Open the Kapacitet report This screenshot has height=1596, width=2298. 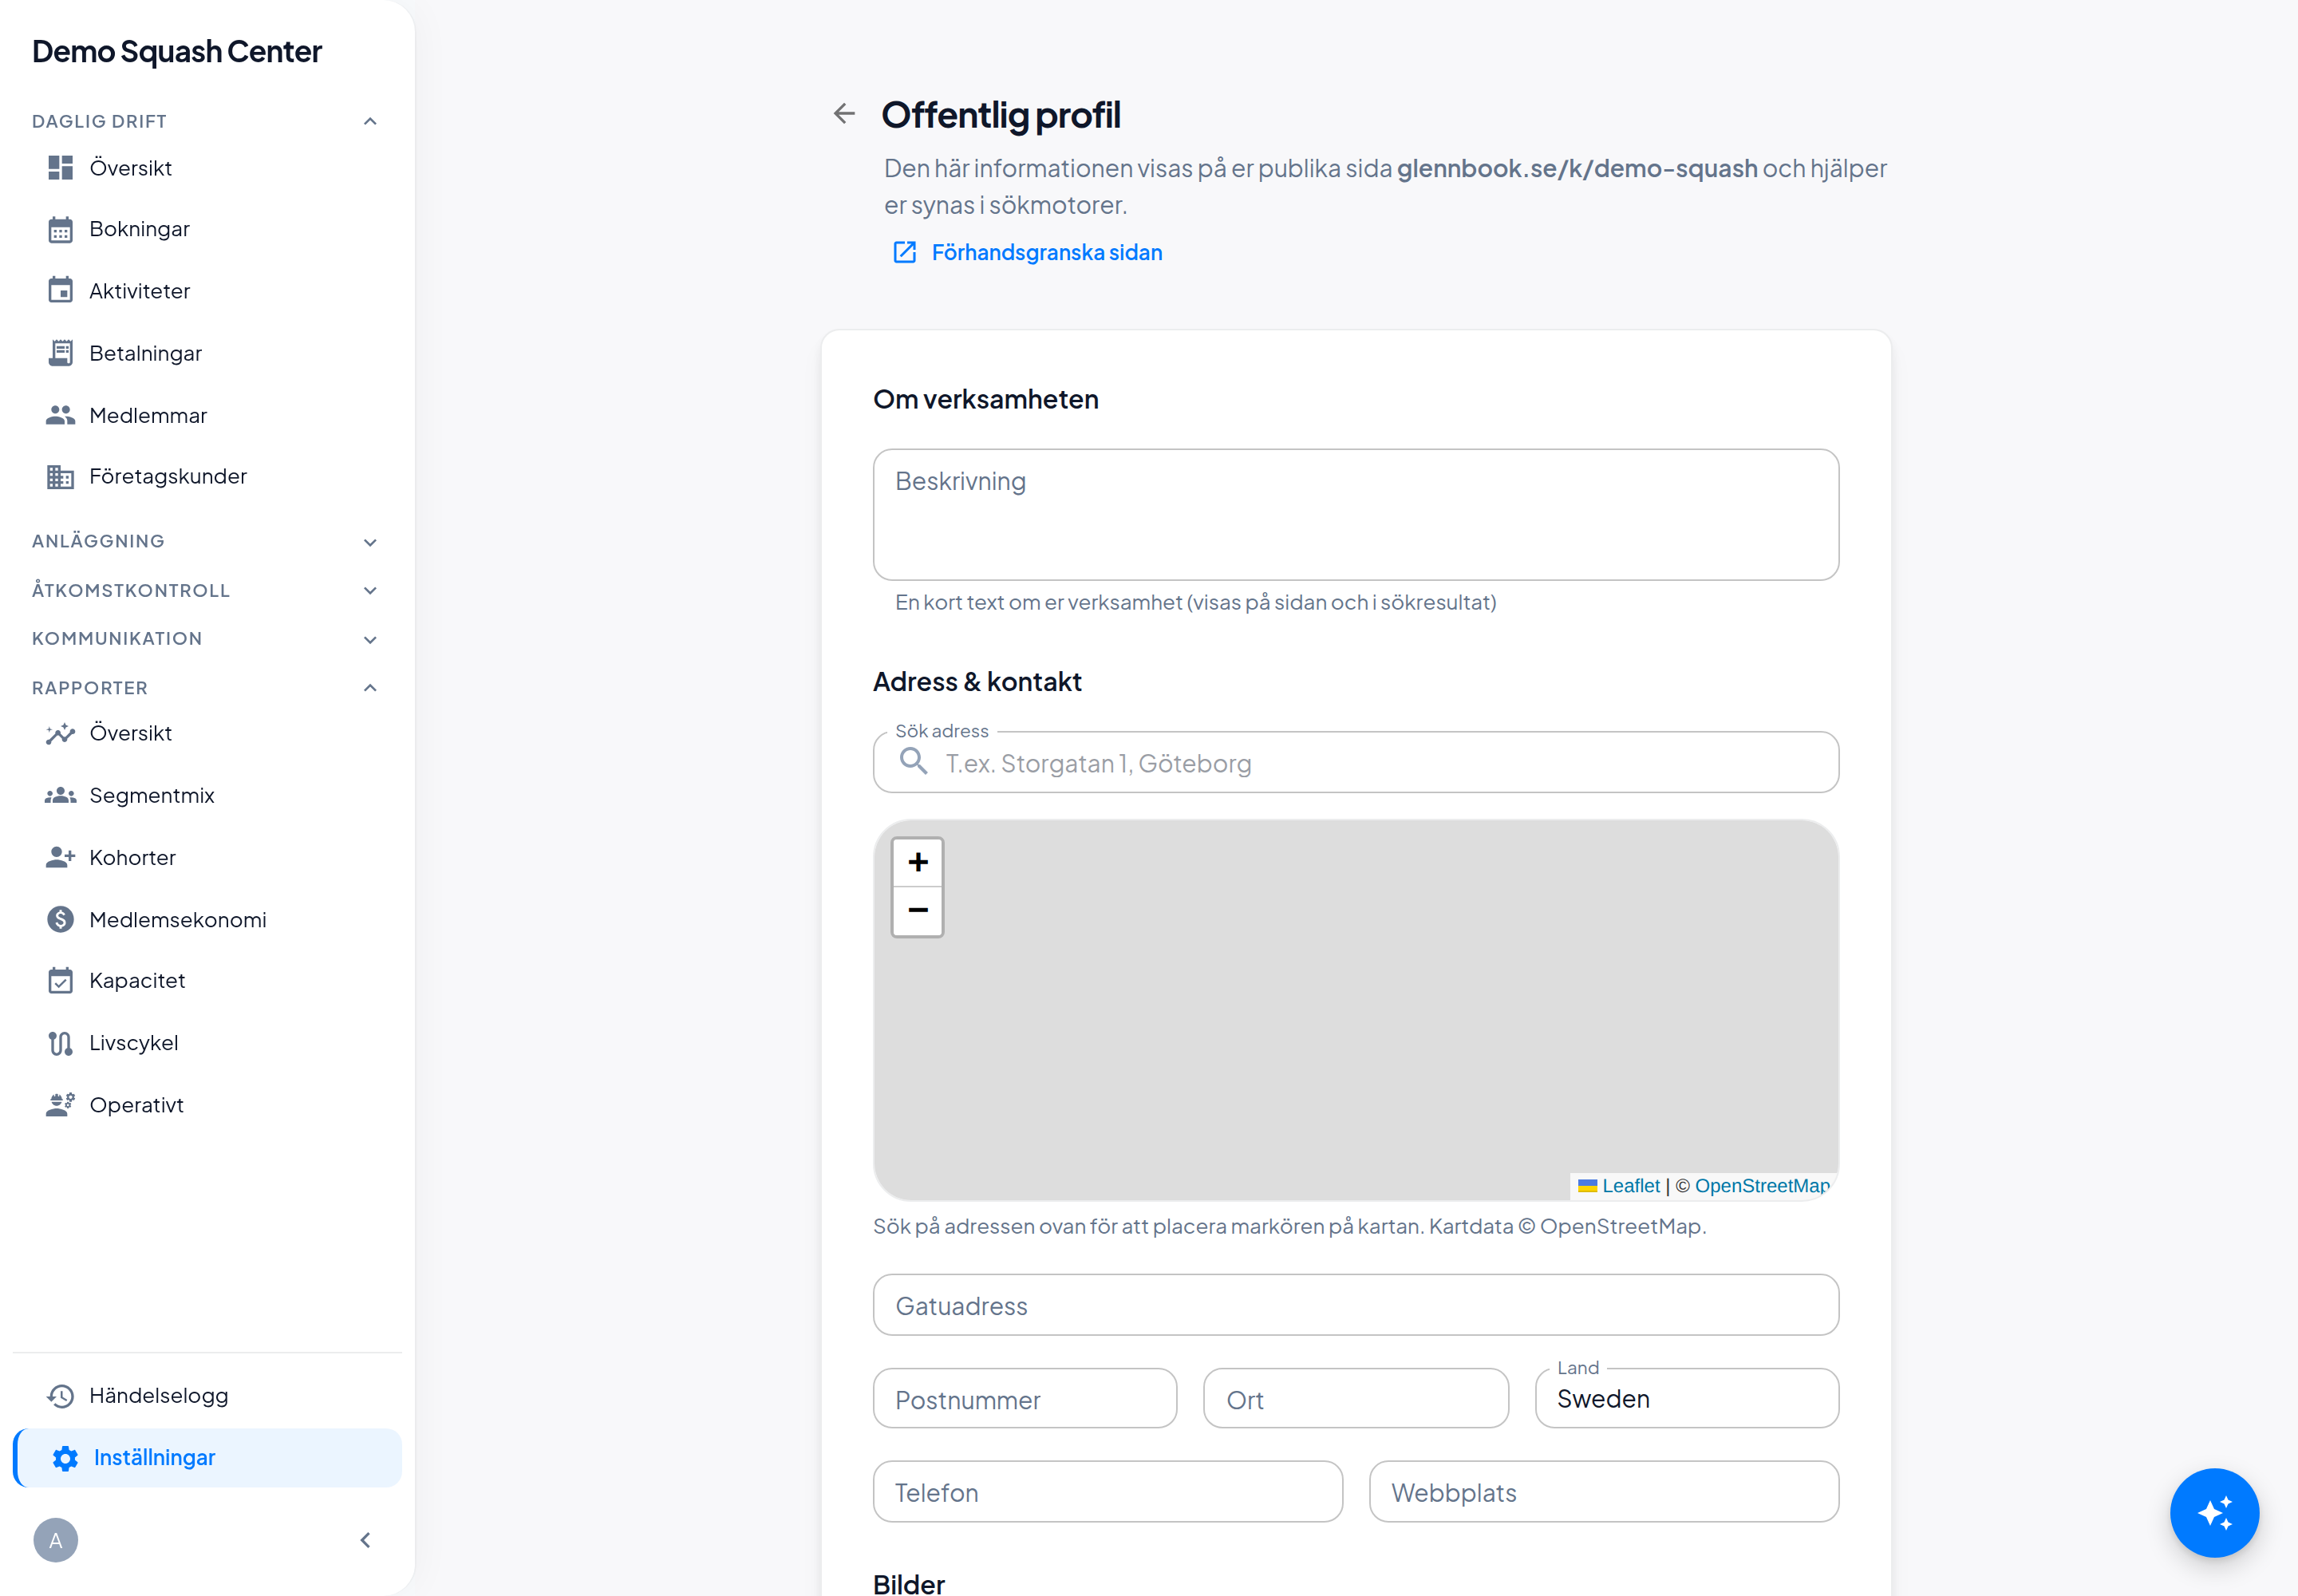coord(207,981)
